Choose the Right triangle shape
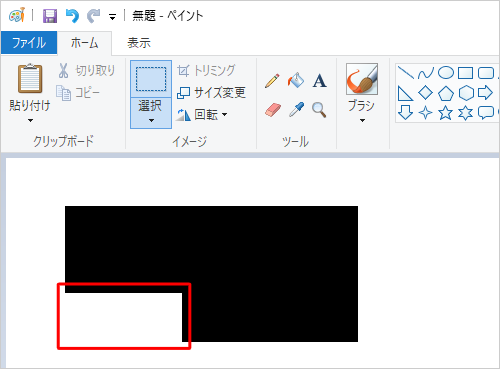 (x=405, y=93)
